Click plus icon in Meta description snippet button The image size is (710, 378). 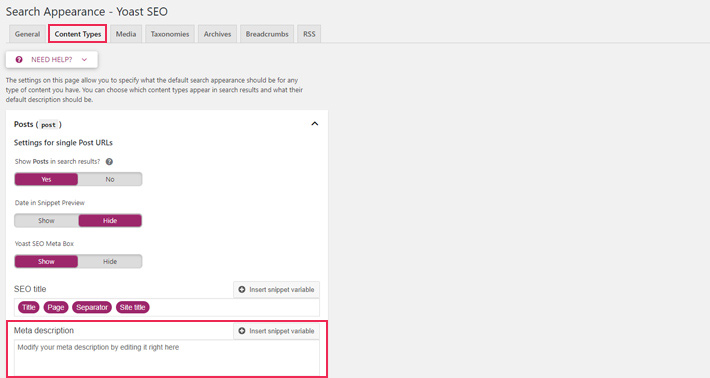pyautogui.click(x=242, y=331)
